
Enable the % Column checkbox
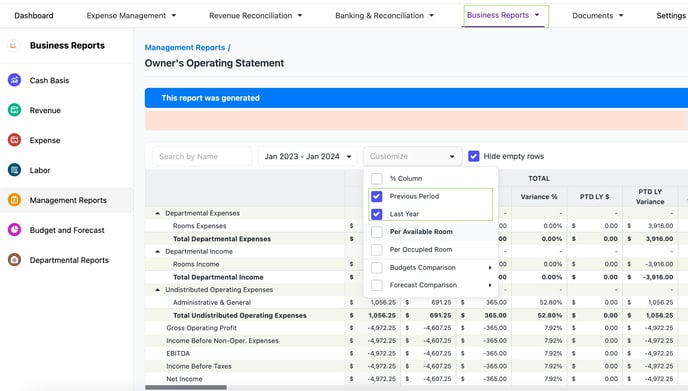376,179
